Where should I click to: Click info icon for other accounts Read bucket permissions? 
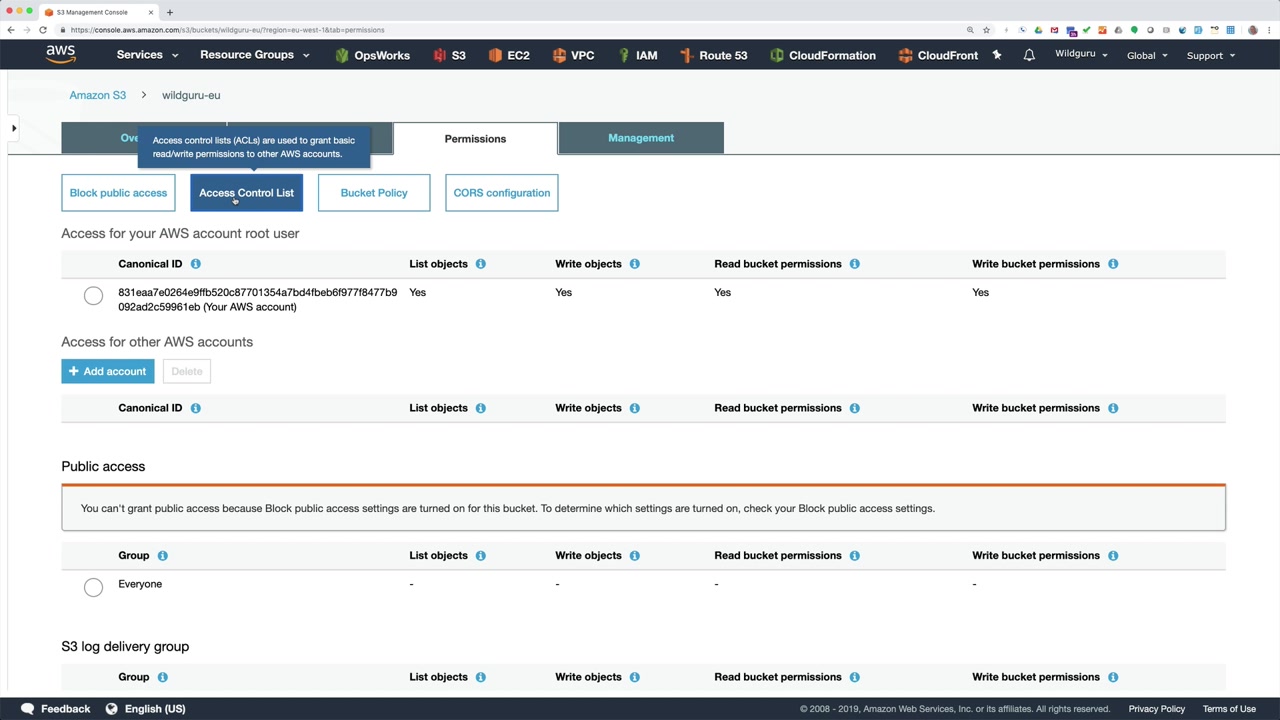click(855, 408)
